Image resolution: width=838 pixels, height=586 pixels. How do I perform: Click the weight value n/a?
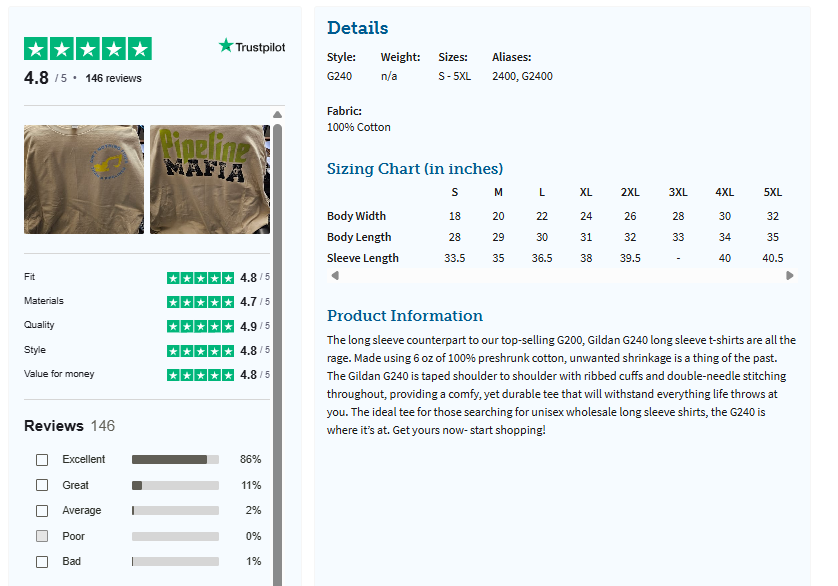(389, 76)
